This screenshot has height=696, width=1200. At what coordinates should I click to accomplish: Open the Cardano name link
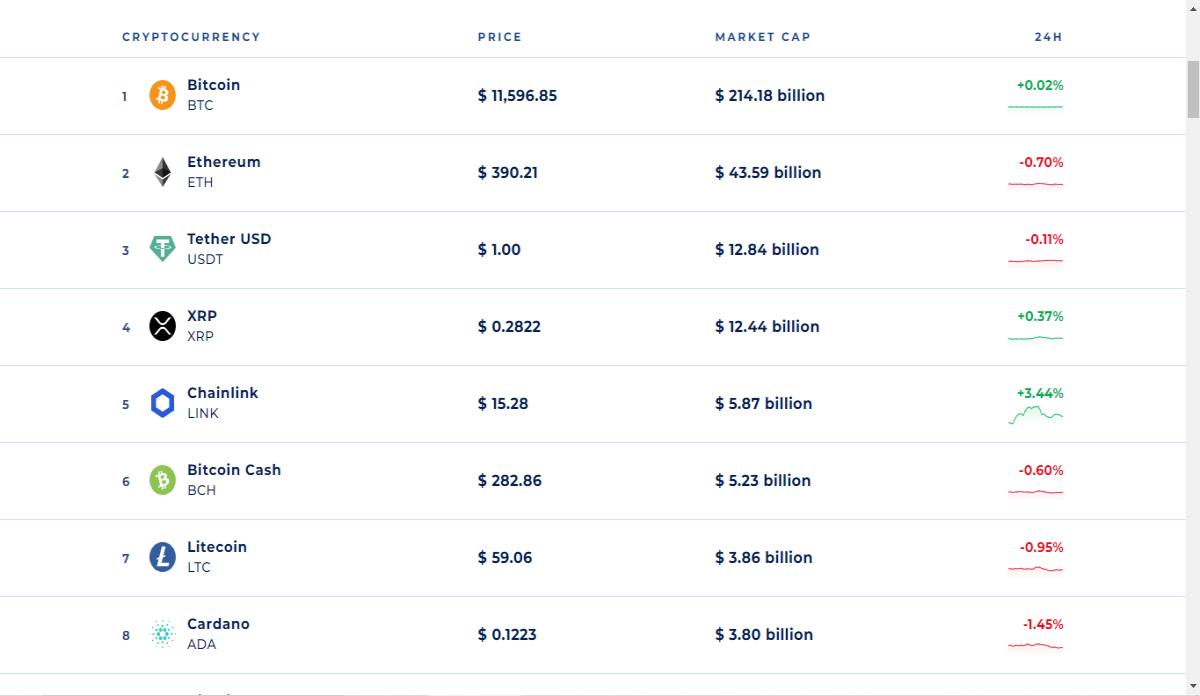tap(218, 624)
